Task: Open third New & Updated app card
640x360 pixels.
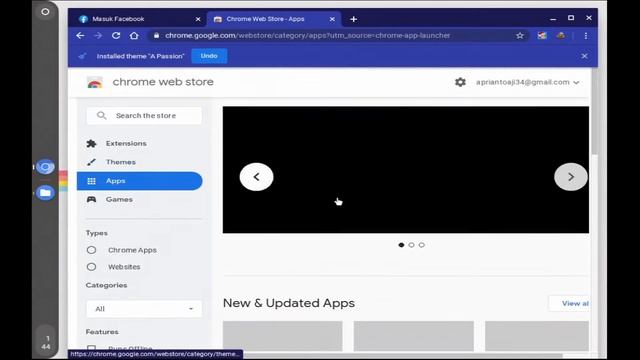Action: (x=537, y=336)
